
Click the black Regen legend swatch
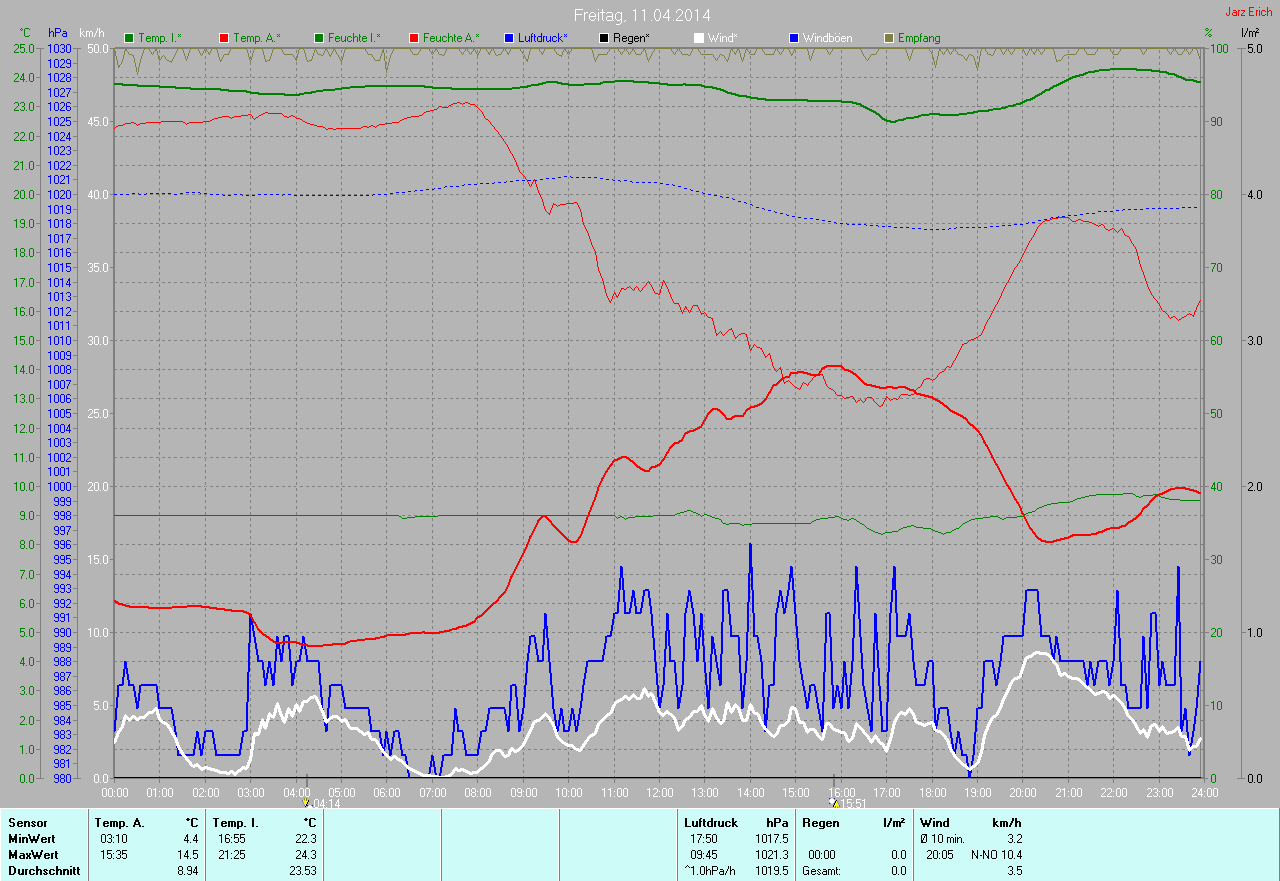click(603, 38)
